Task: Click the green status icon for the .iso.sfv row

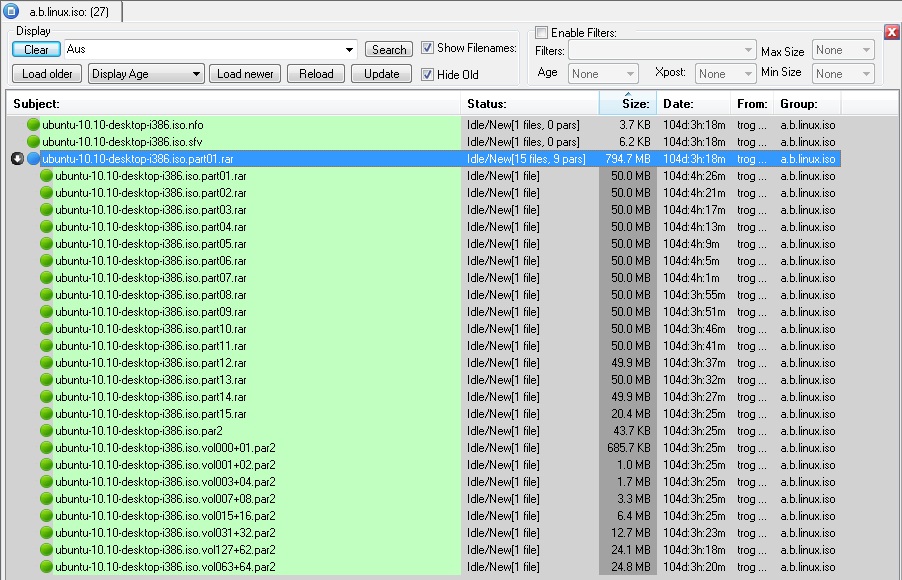Action: pyautogui.click(x=33, y=142)
